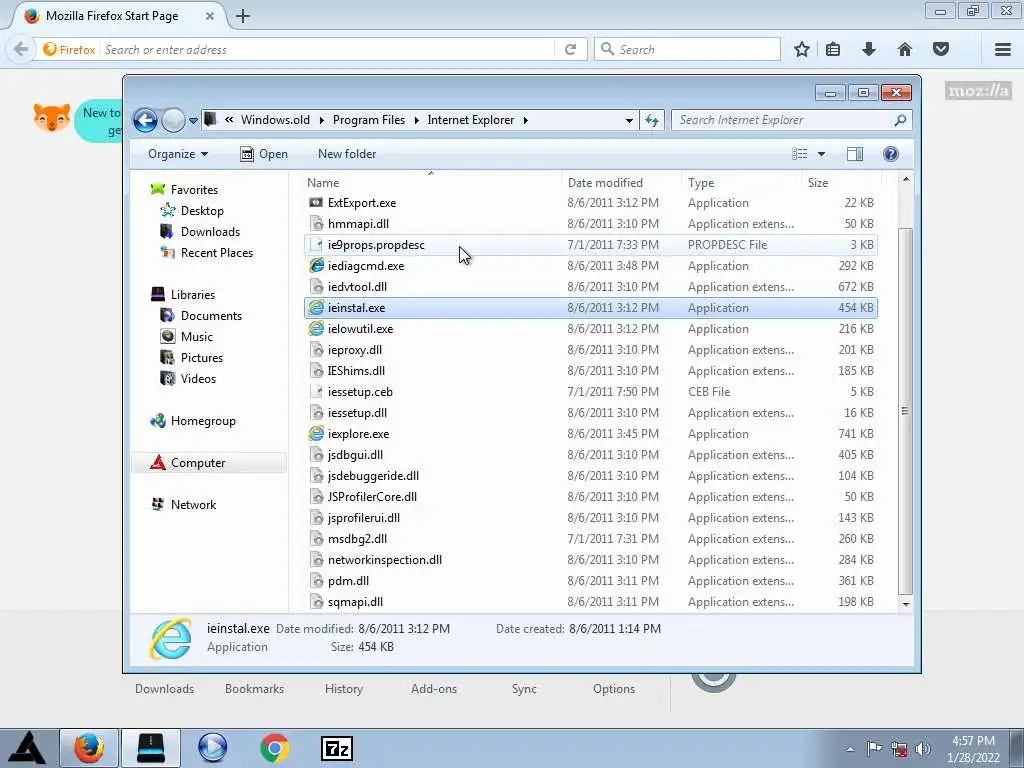Open the Documents library

211,315
